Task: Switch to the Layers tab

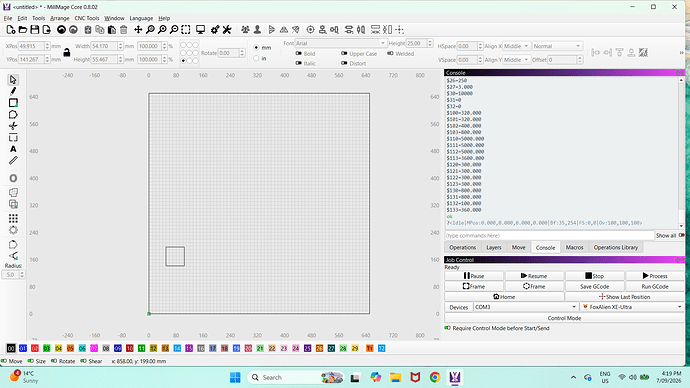Action: point(494,247)
